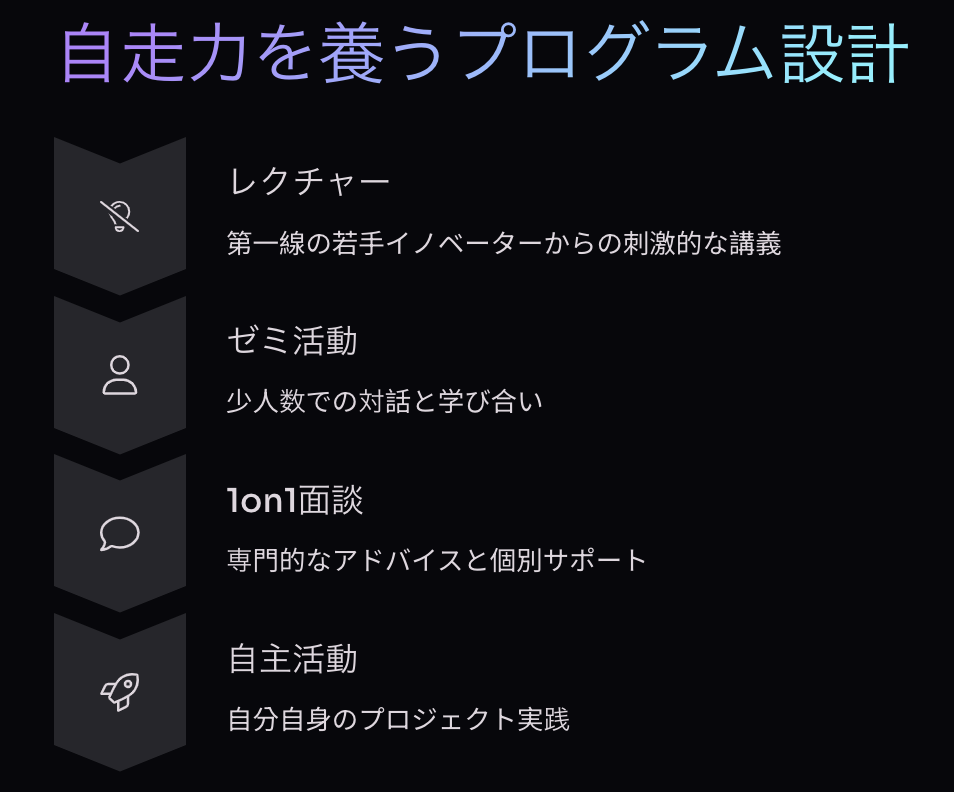
Task: Click the crossed-out bell icon
Action: [x=119, y=216]
